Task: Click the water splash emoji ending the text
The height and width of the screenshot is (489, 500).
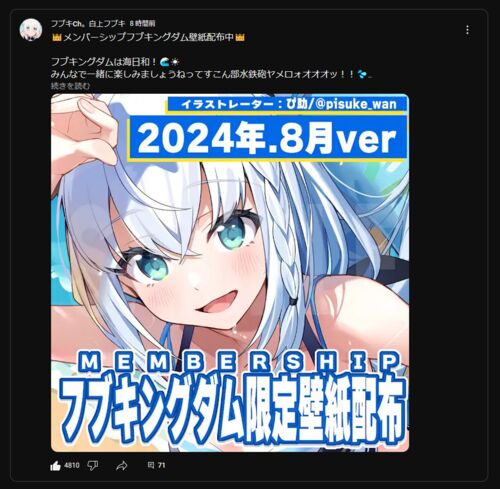Action: click(361, 74)
